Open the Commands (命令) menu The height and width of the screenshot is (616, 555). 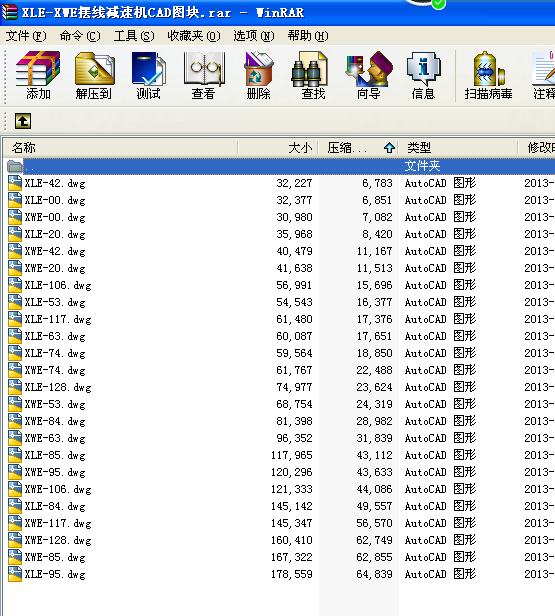(80, 36)
